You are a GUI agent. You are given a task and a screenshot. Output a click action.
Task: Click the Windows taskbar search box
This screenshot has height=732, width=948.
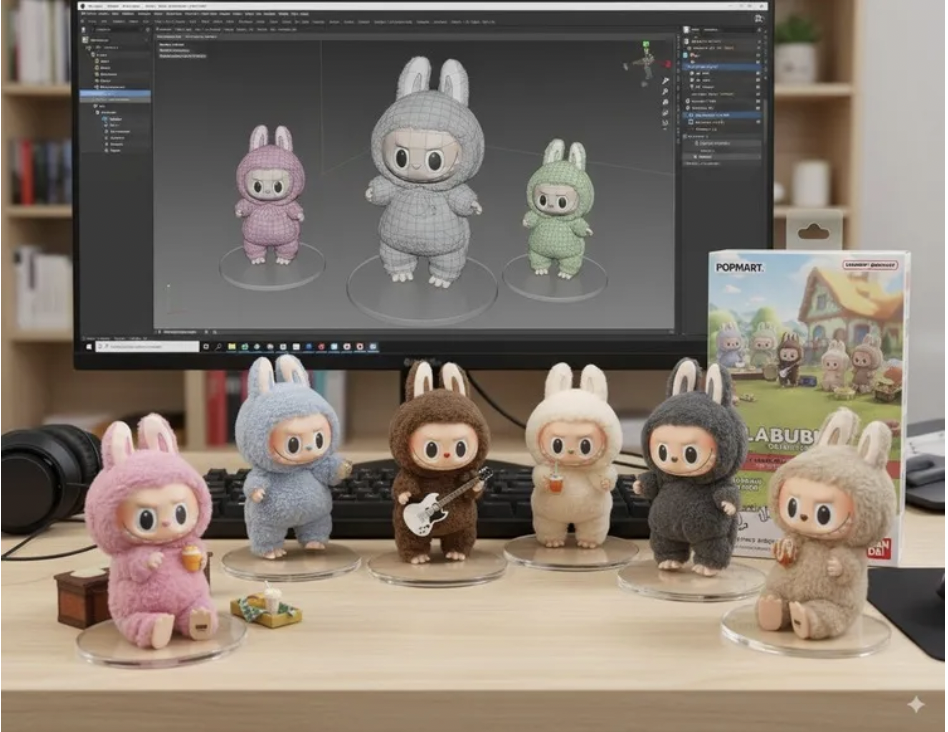[148, 346]
